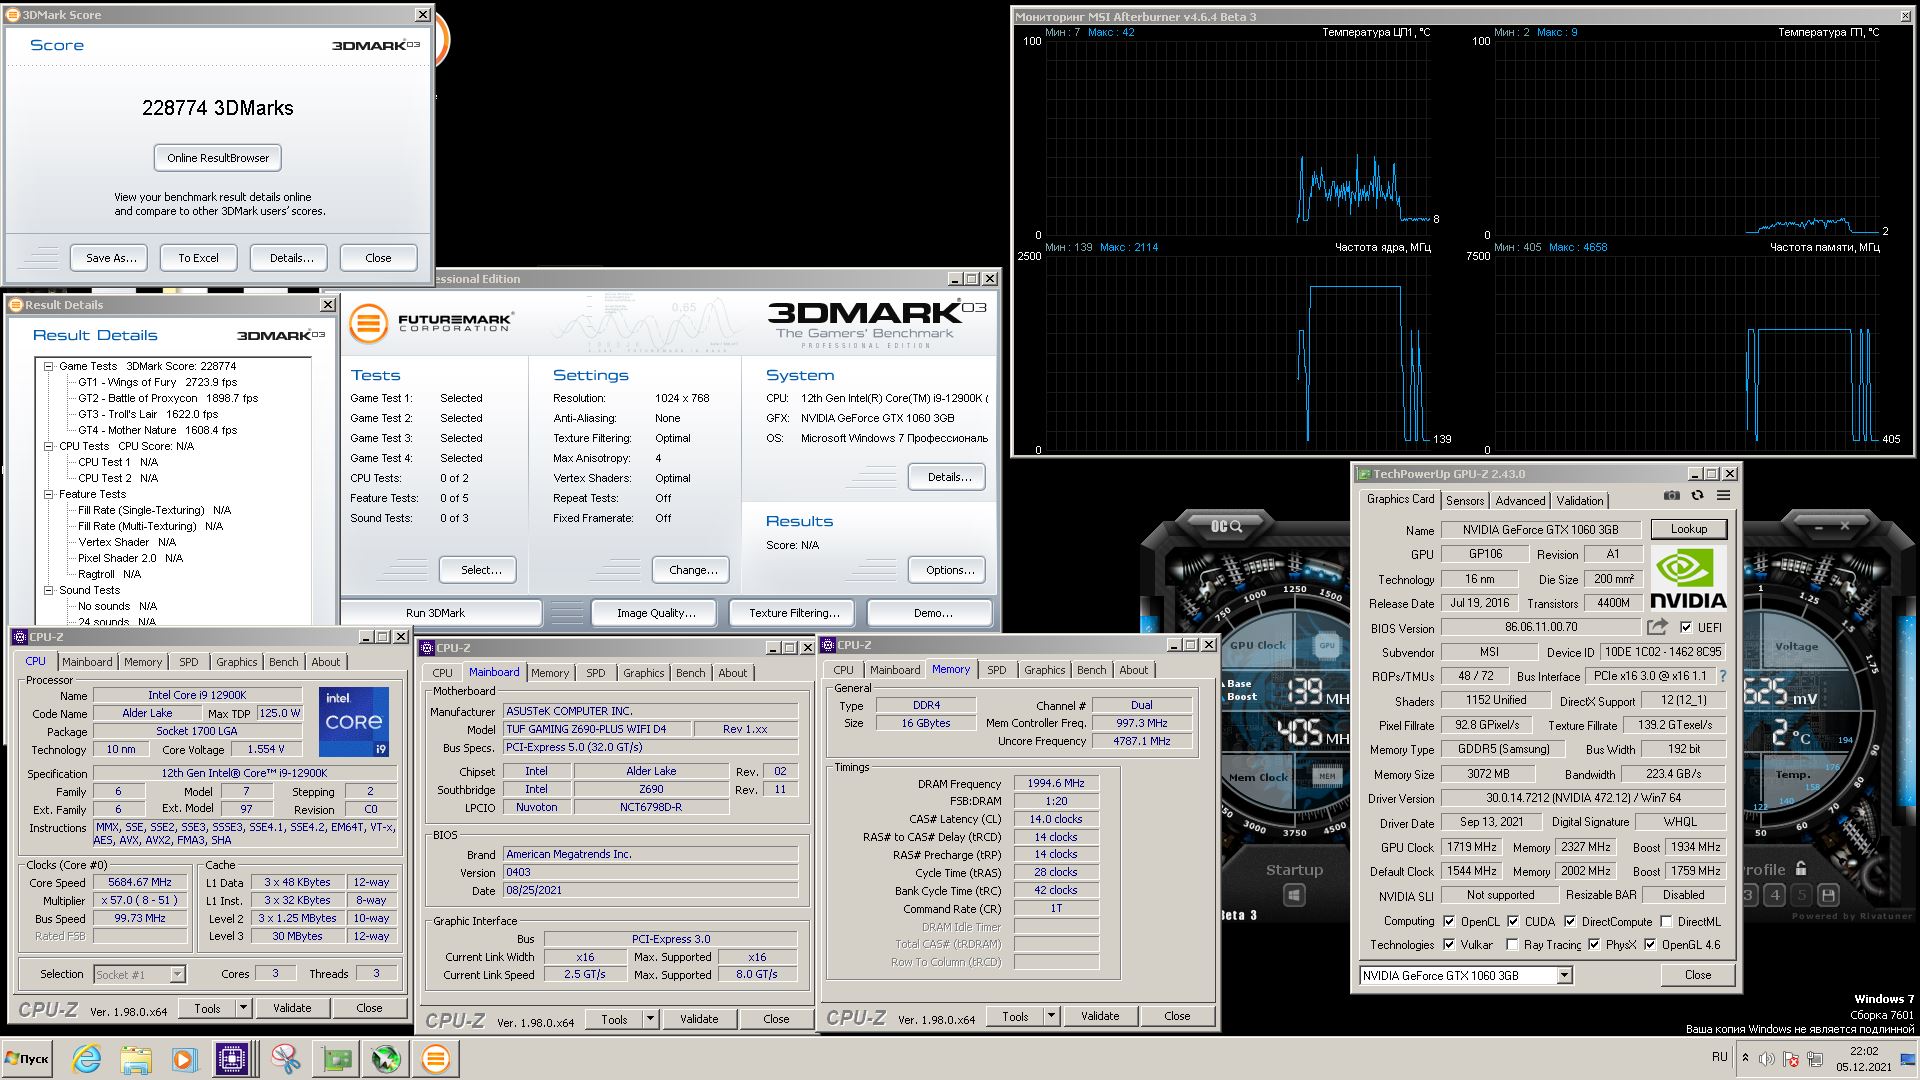Image resolution: width=1920 pixels, height=1080 pixels.
Task: Click the Run 3DMark button
Action: [x=436, y=613]
